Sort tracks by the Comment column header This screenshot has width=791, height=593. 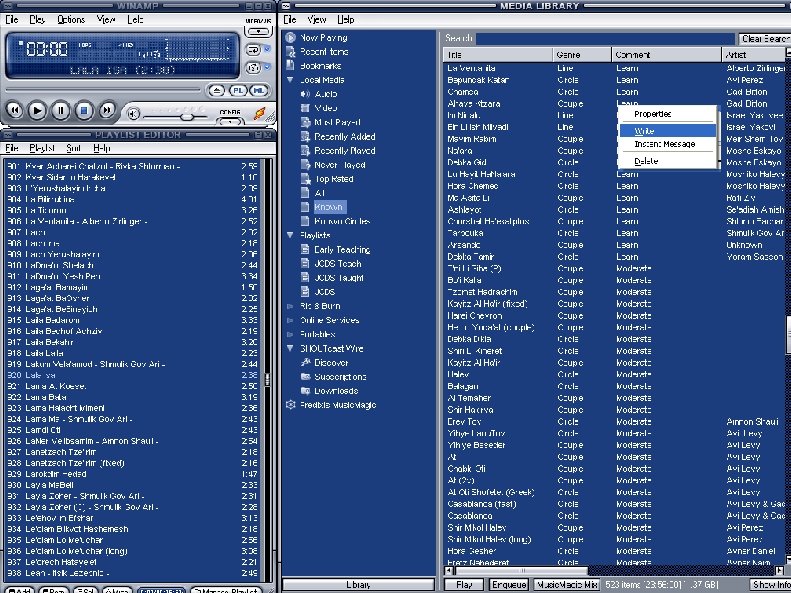click(666, 54)
